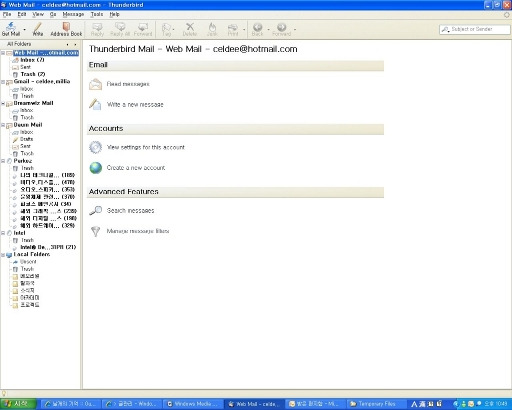Click the Create a new account globe icon
The height and width of the screenshot is (410, 512).
[95, 168]
